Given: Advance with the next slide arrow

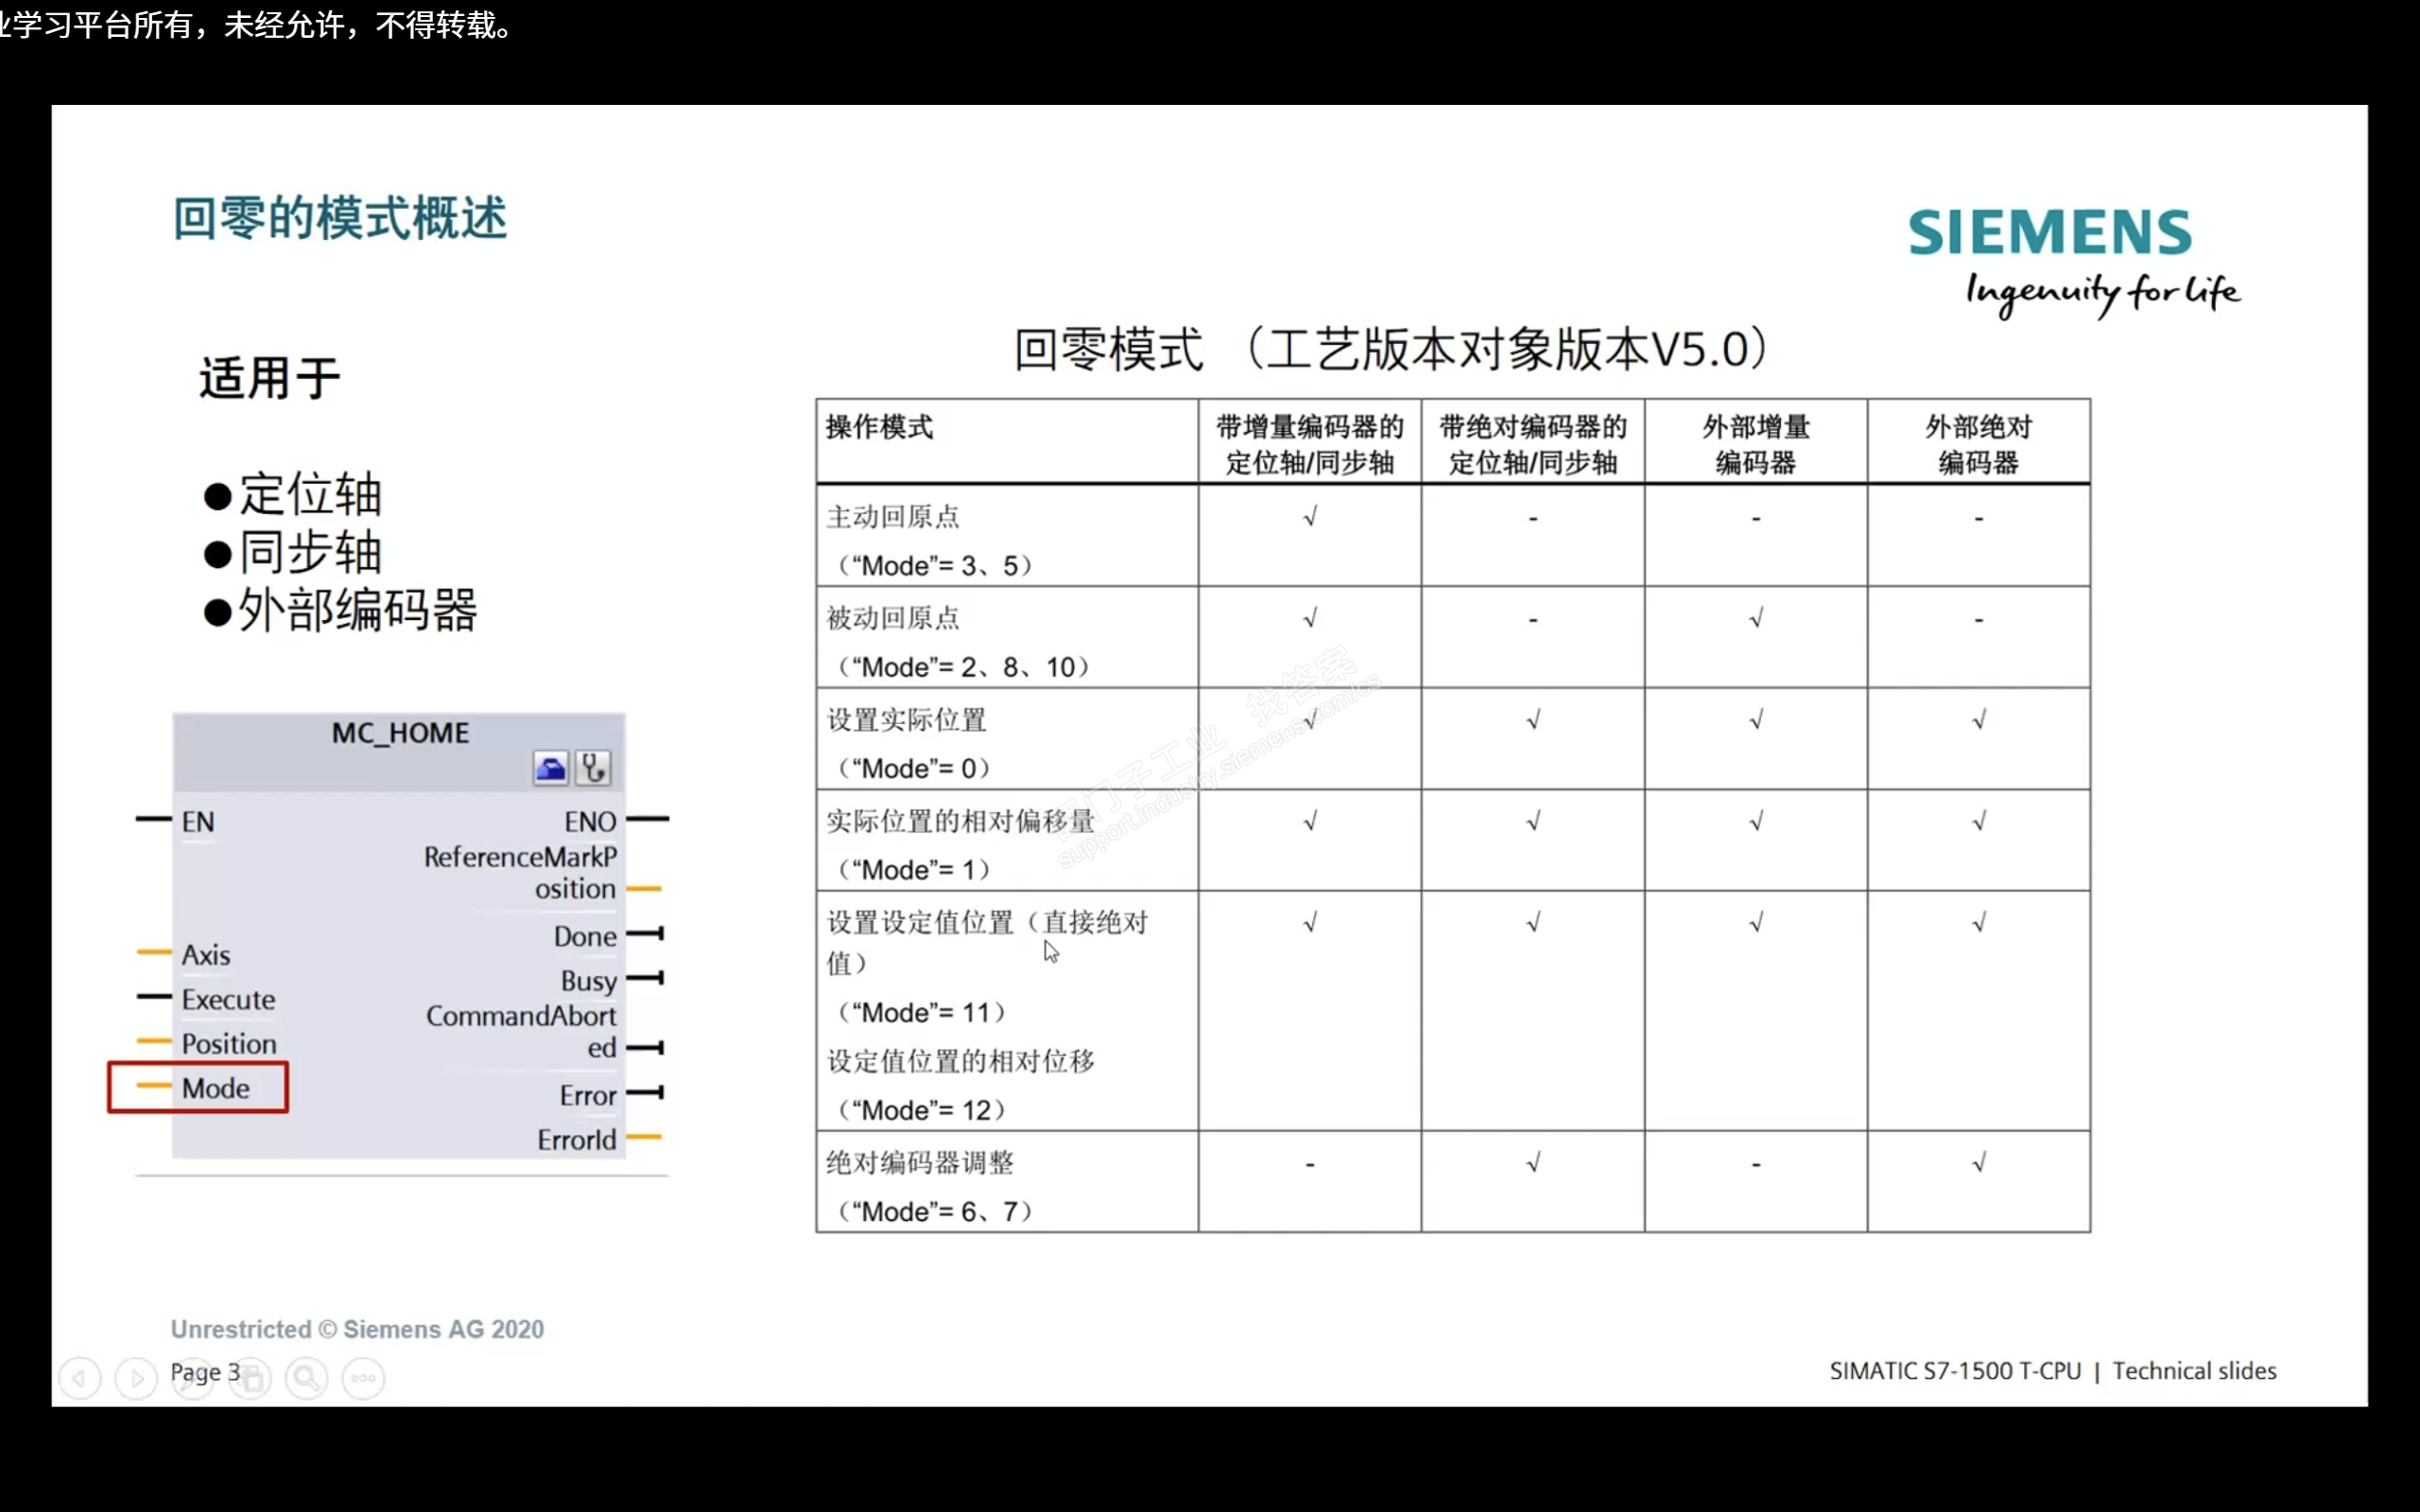Looking at the screenshot, I should click(x=136, y=1378).
